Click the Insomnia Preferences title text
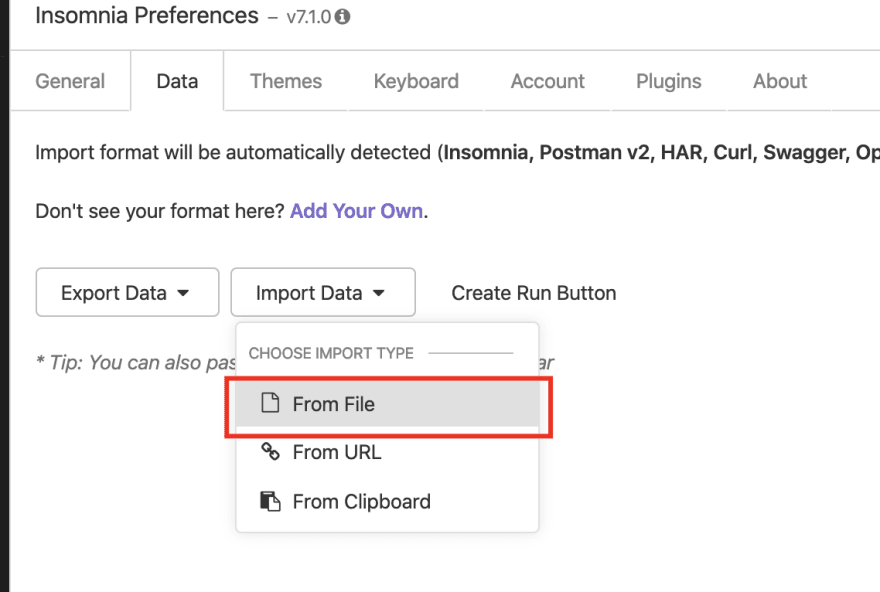The image size is (880, 592). coord(147,16)
